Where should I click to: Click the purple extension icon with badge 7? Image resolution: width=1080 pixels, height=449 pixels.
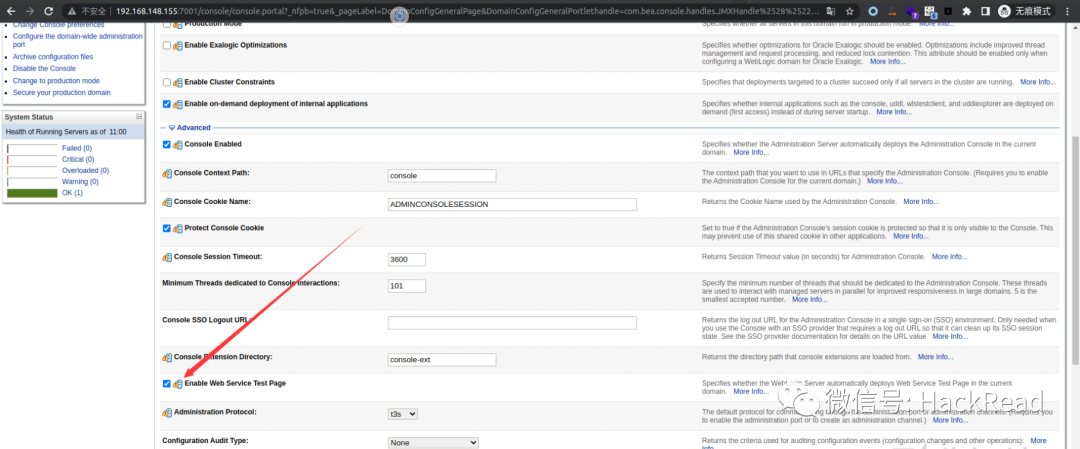coord(912,12)
